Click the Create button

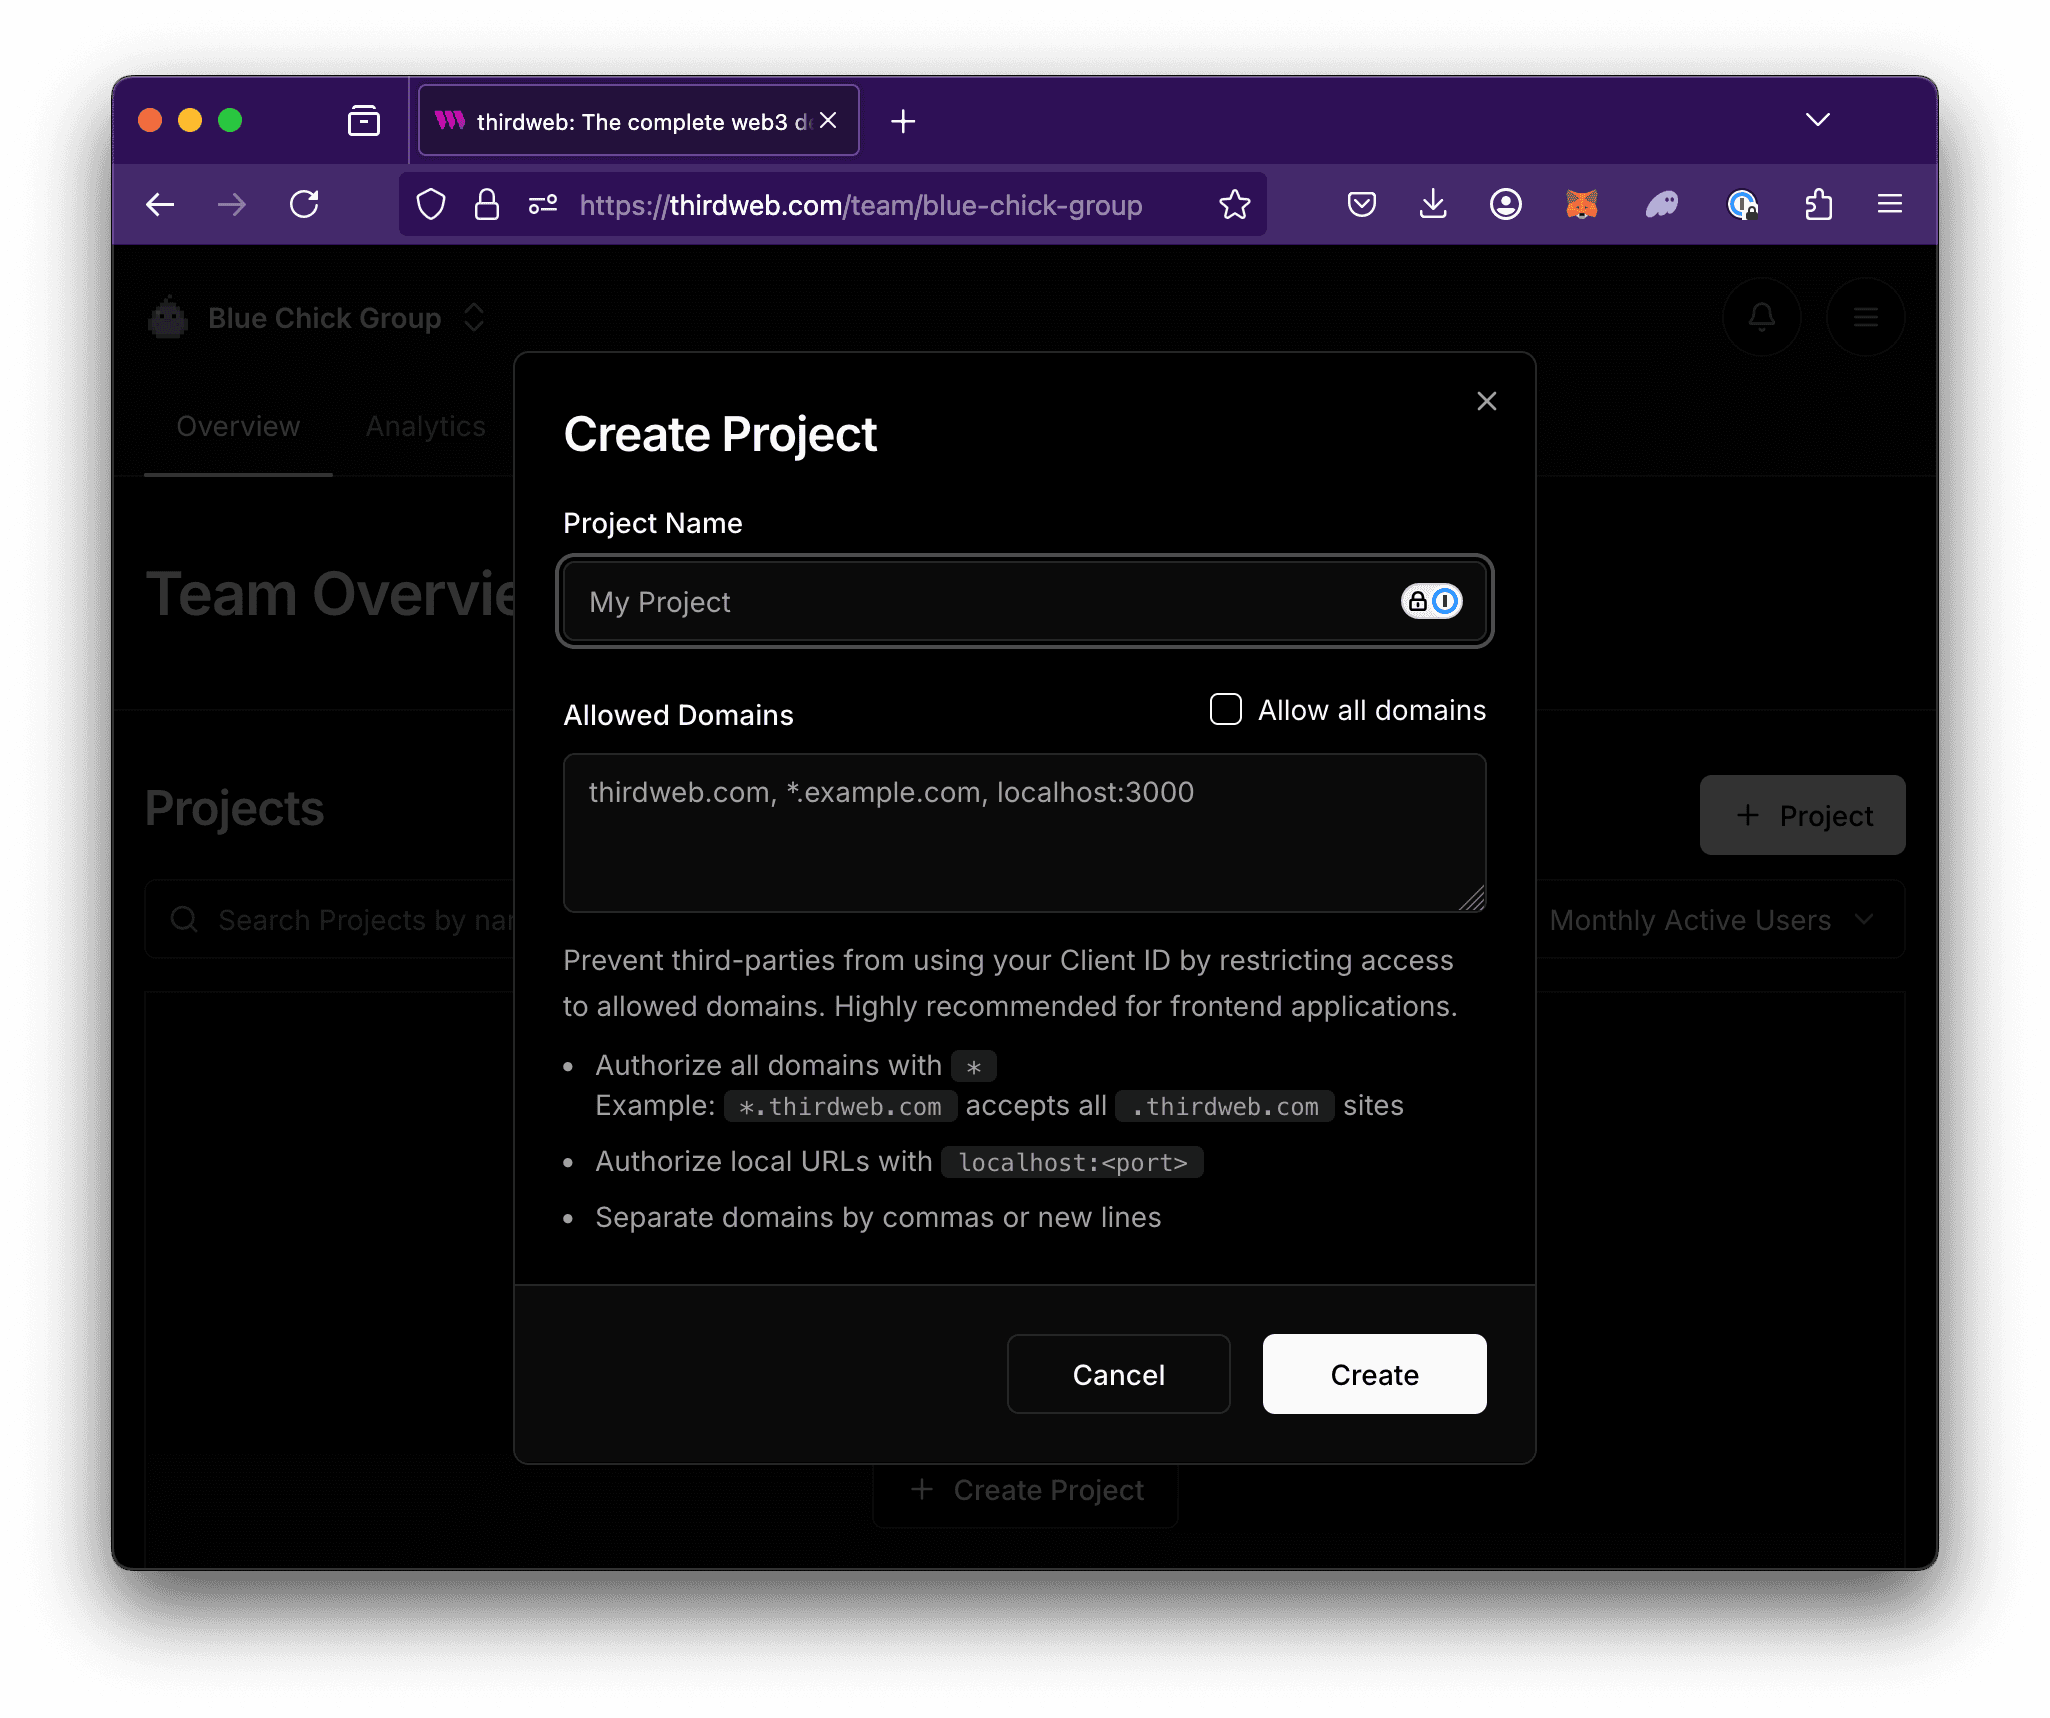coord(1374,1374)
